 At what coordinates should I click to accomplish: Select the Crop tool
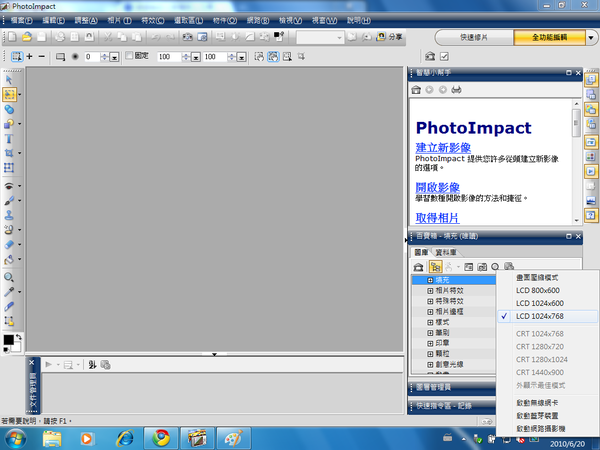pyautogui.click(x=9, y=153)
